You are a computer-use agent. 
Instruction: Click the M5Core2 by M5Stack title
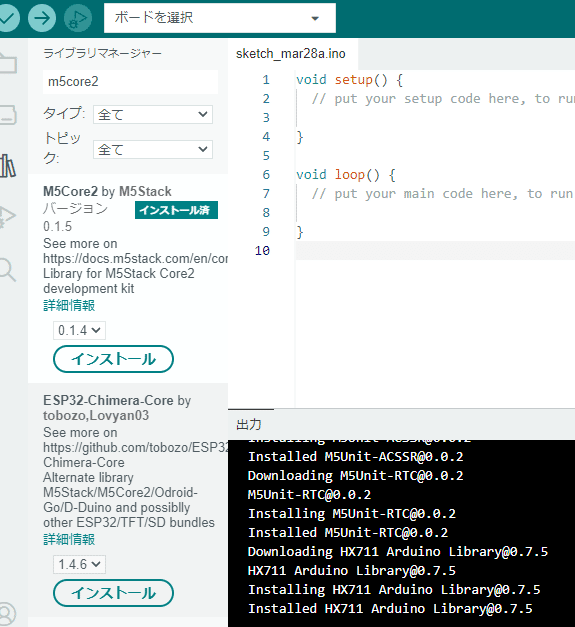coord(107,192)
